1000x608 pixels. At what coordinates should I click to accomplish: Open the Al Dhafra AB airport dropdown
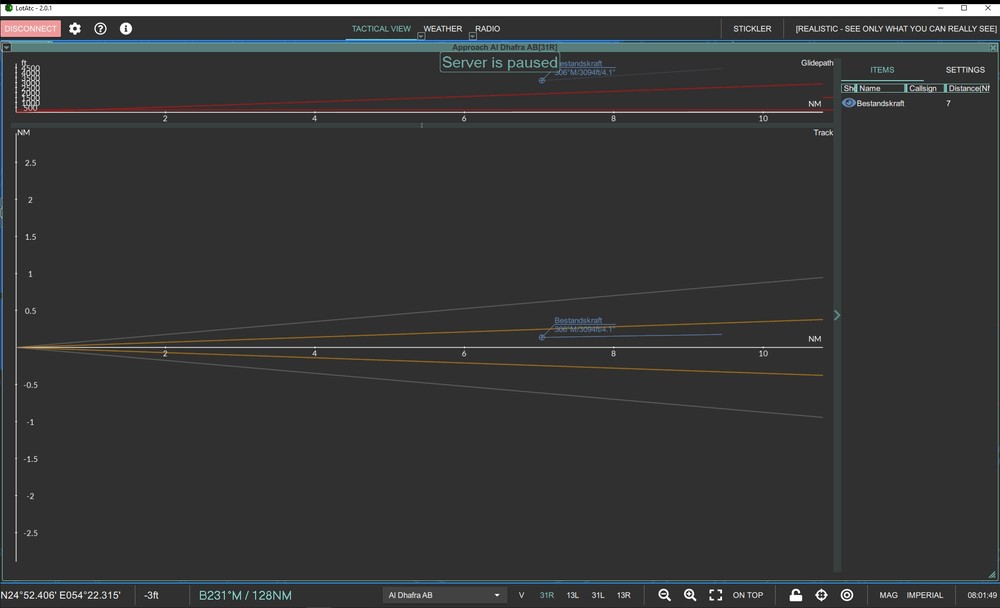(445, 595)
